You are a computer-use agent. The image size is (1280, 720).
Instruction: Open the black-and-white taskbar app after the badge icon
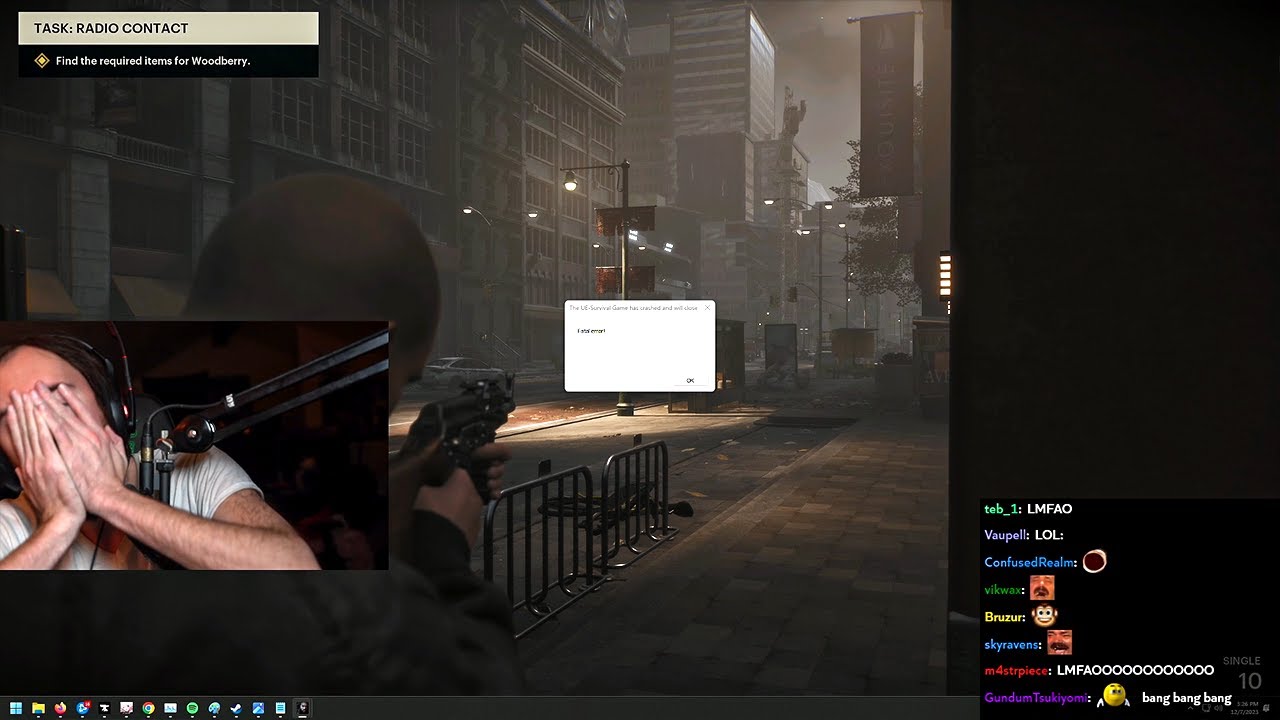pyautogui.click(x=105, y=709)
